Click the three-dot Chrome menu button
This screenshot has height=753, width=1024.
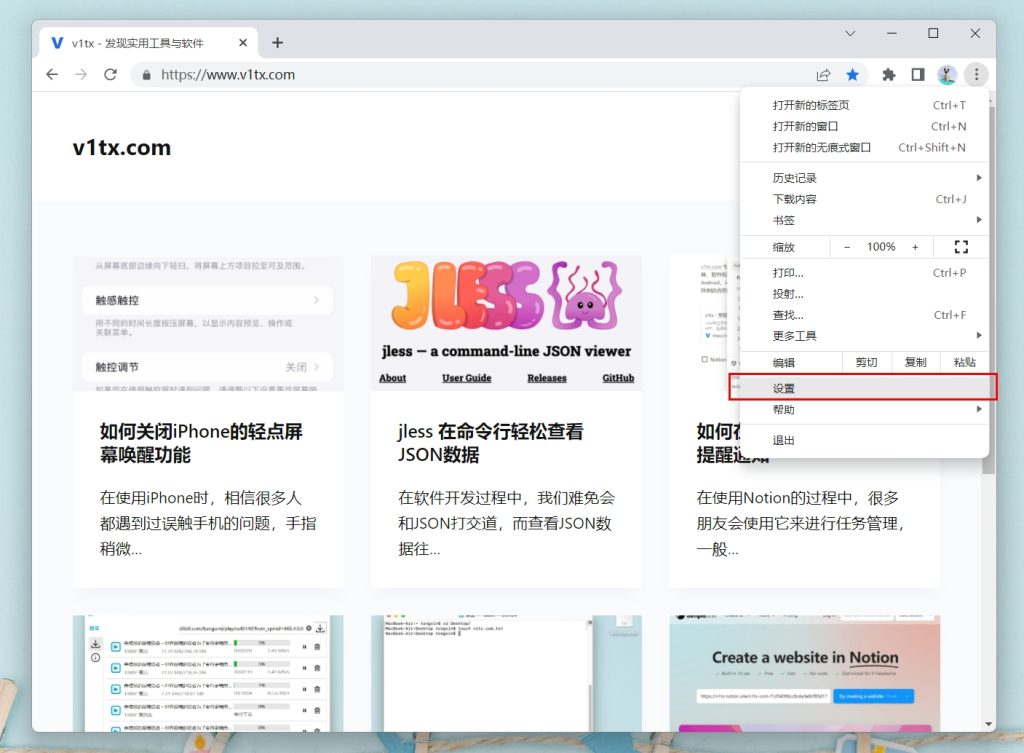pyautogui.click(x=976, y=75)
